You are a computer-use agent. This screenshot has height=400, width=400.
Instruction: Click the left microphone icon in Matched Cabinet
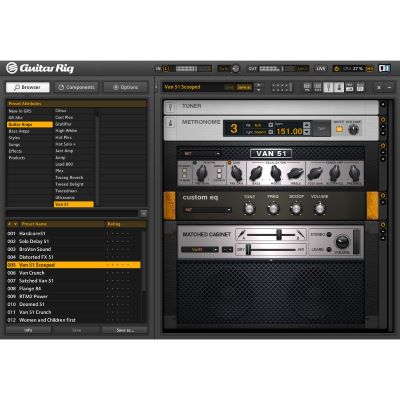click(x=241, y=234)
